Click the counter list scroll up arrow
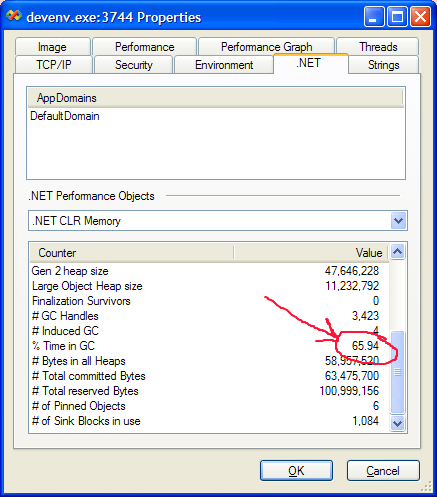The image size is (437, 497). [397, 252]
